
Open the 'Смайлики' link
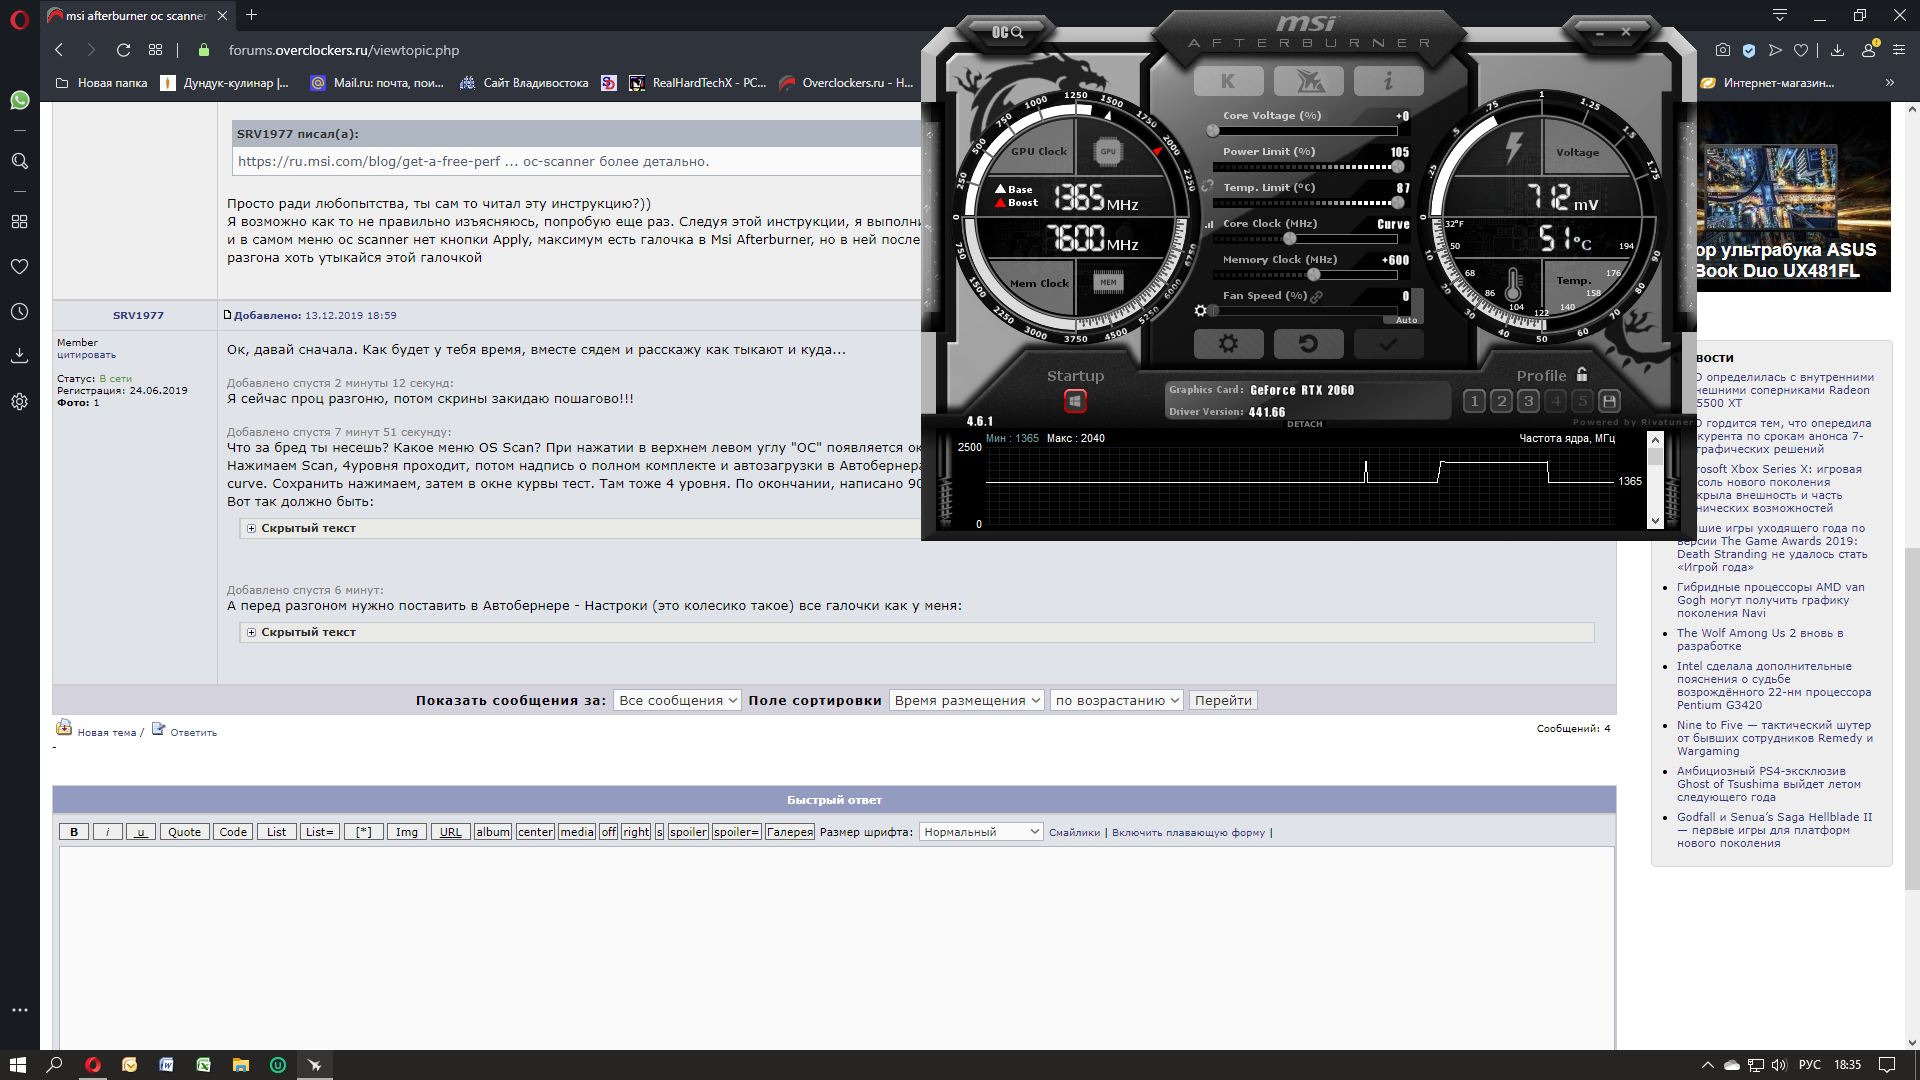coord(1074,832)
